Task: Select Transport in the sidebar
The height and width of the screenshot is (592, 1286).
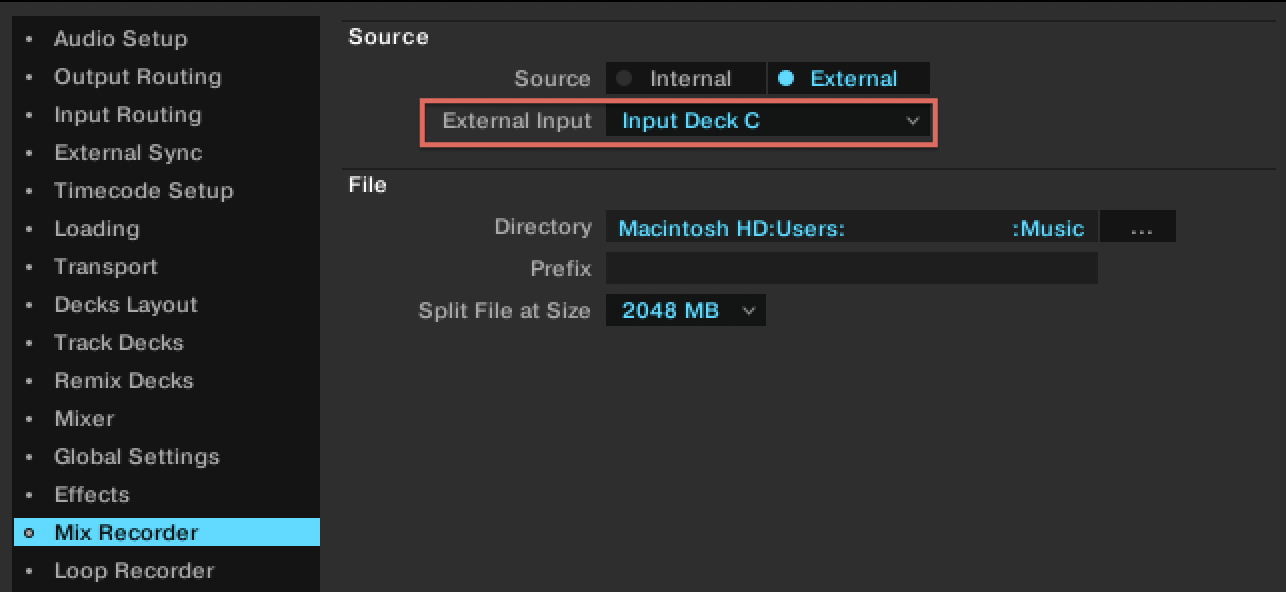Action: (105, 267)
